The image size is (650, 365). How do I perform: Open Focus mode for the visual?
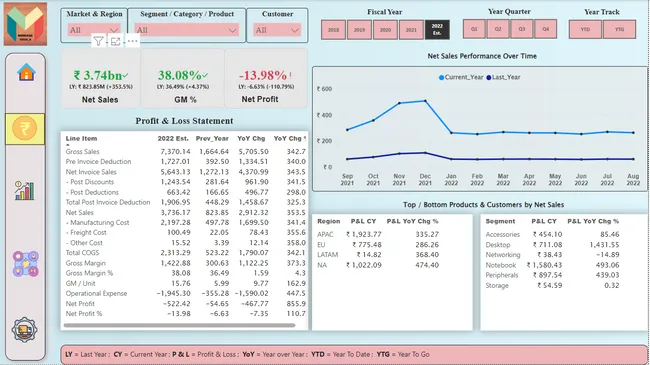[116, 41]
